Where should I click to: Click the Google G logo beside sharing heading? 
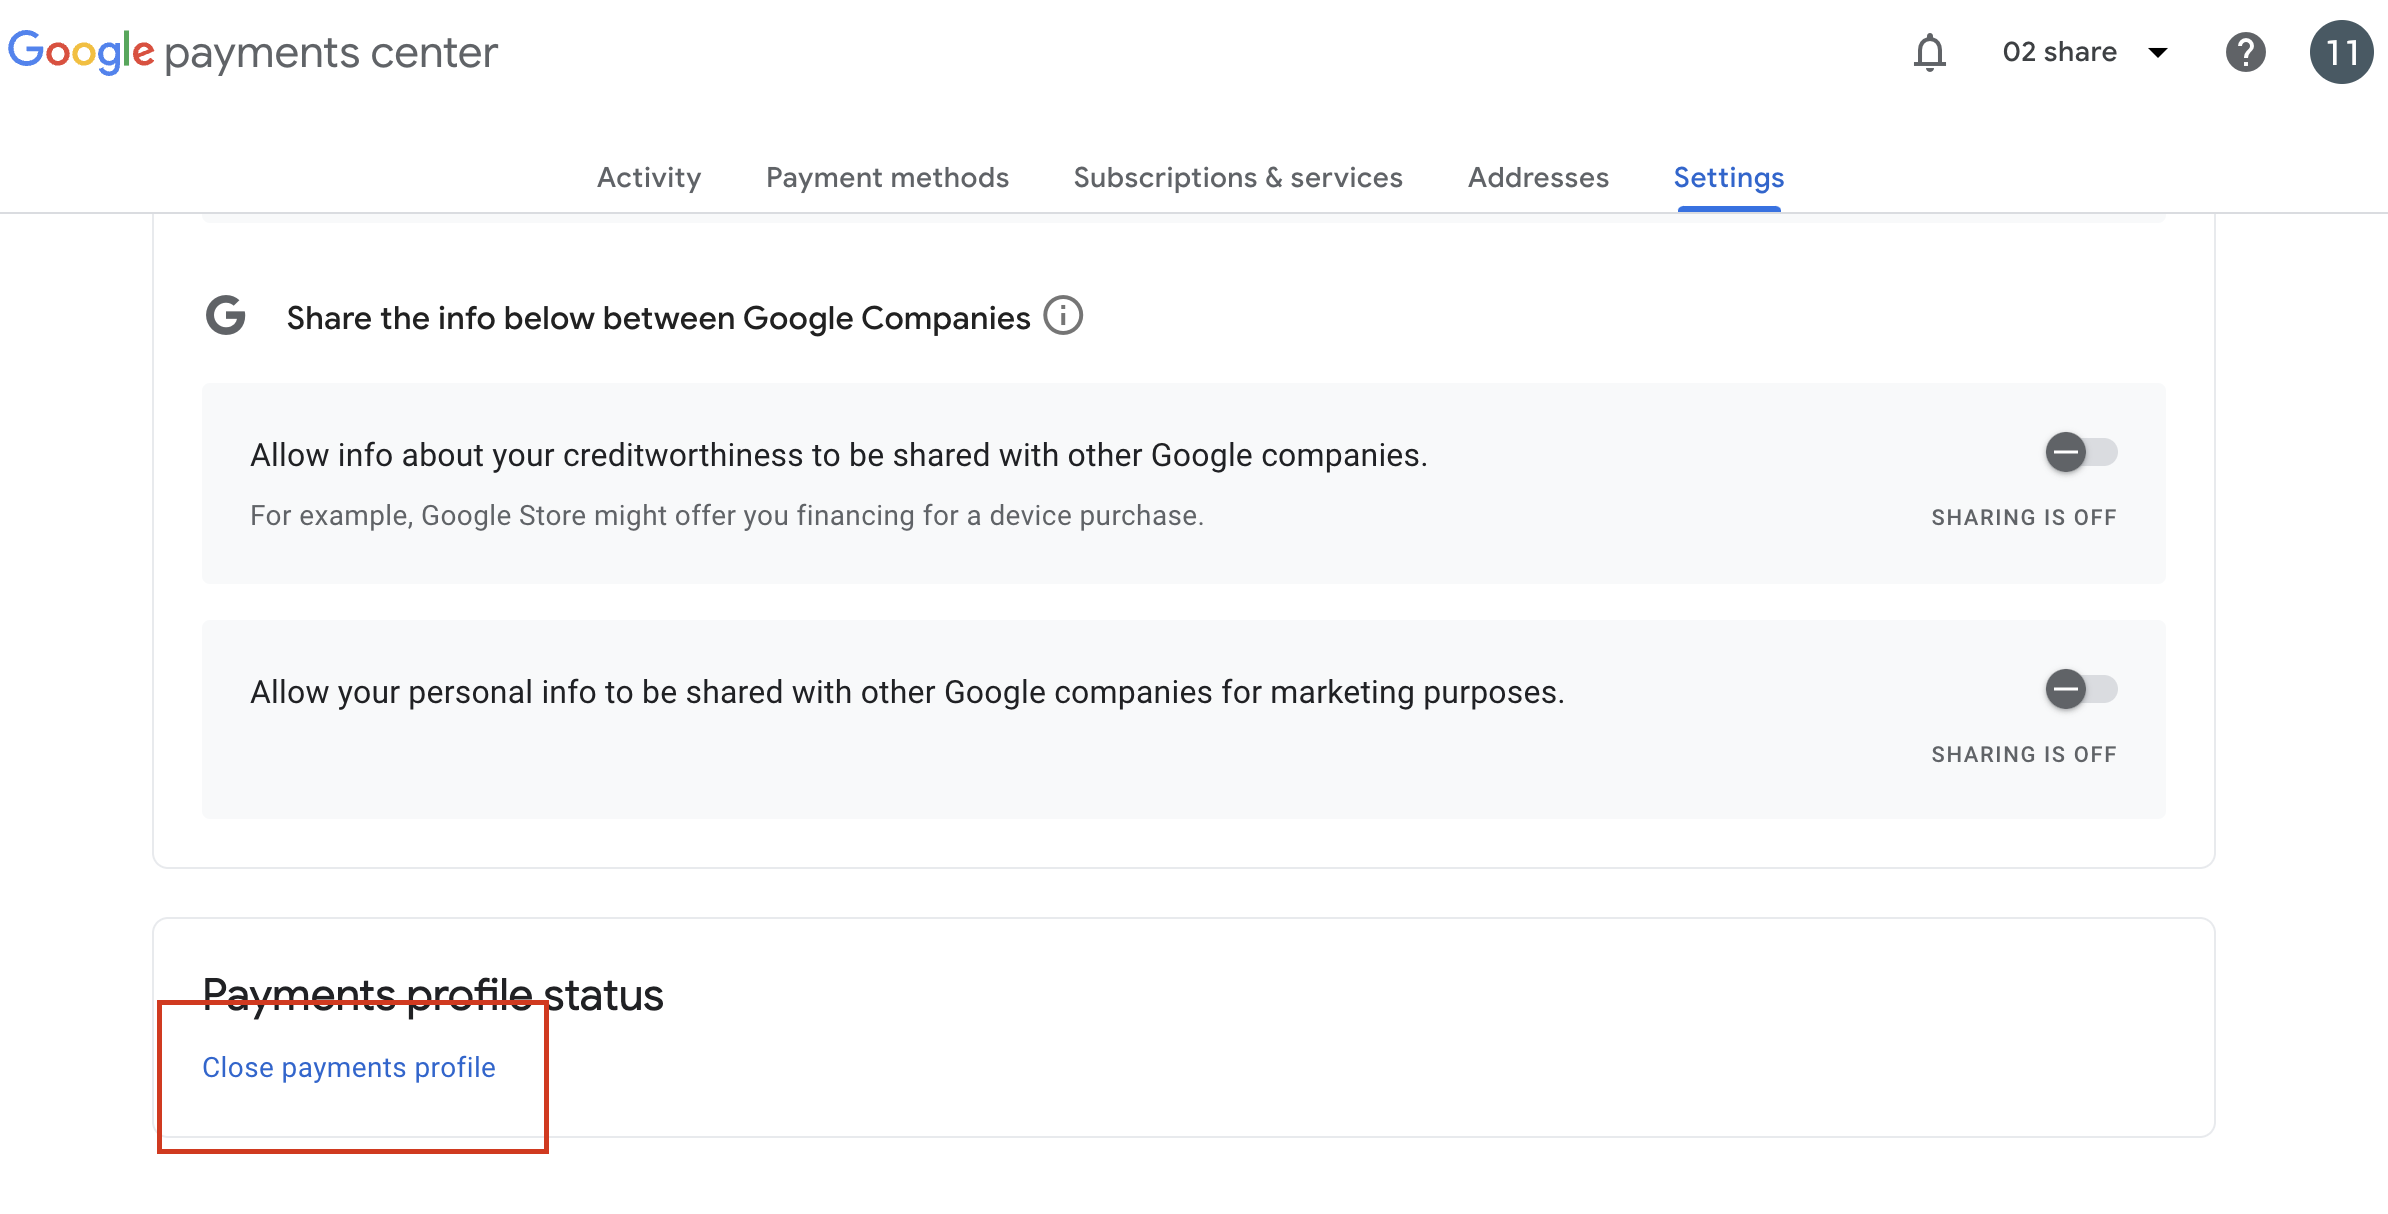coord(226,316)
